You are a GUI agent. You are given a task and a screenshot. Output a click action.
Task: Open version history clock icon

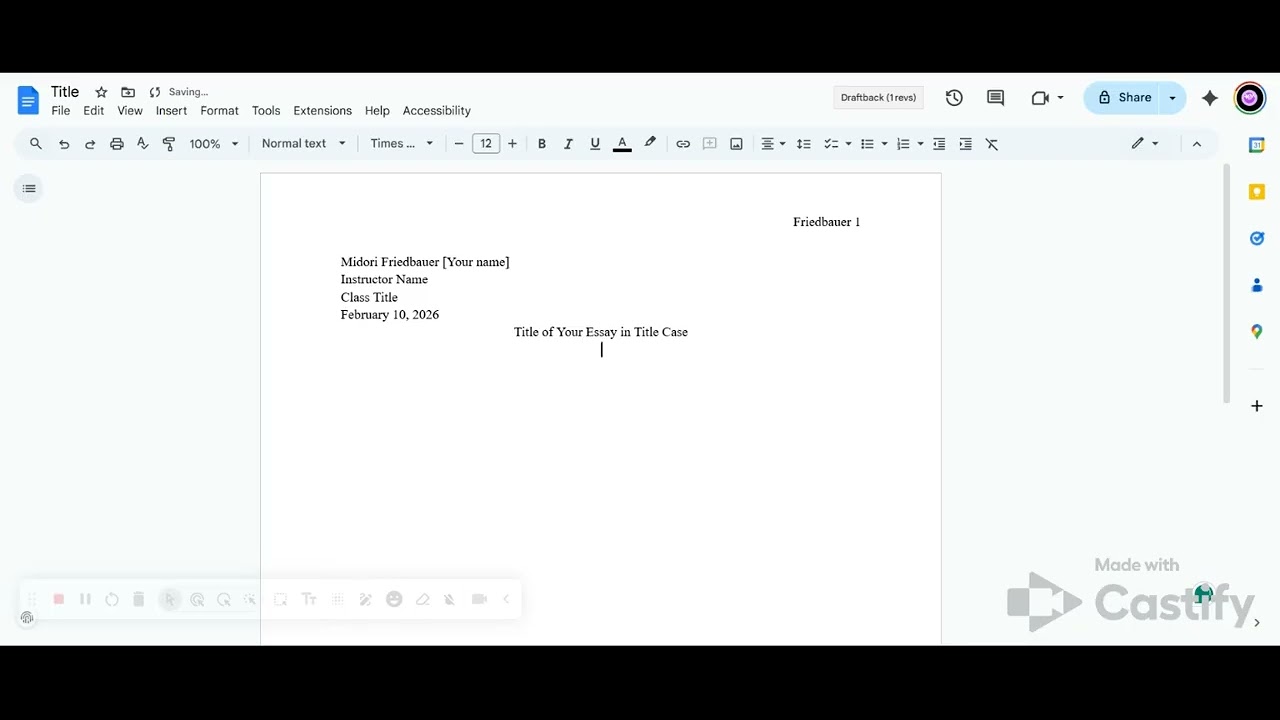[954, 98]
